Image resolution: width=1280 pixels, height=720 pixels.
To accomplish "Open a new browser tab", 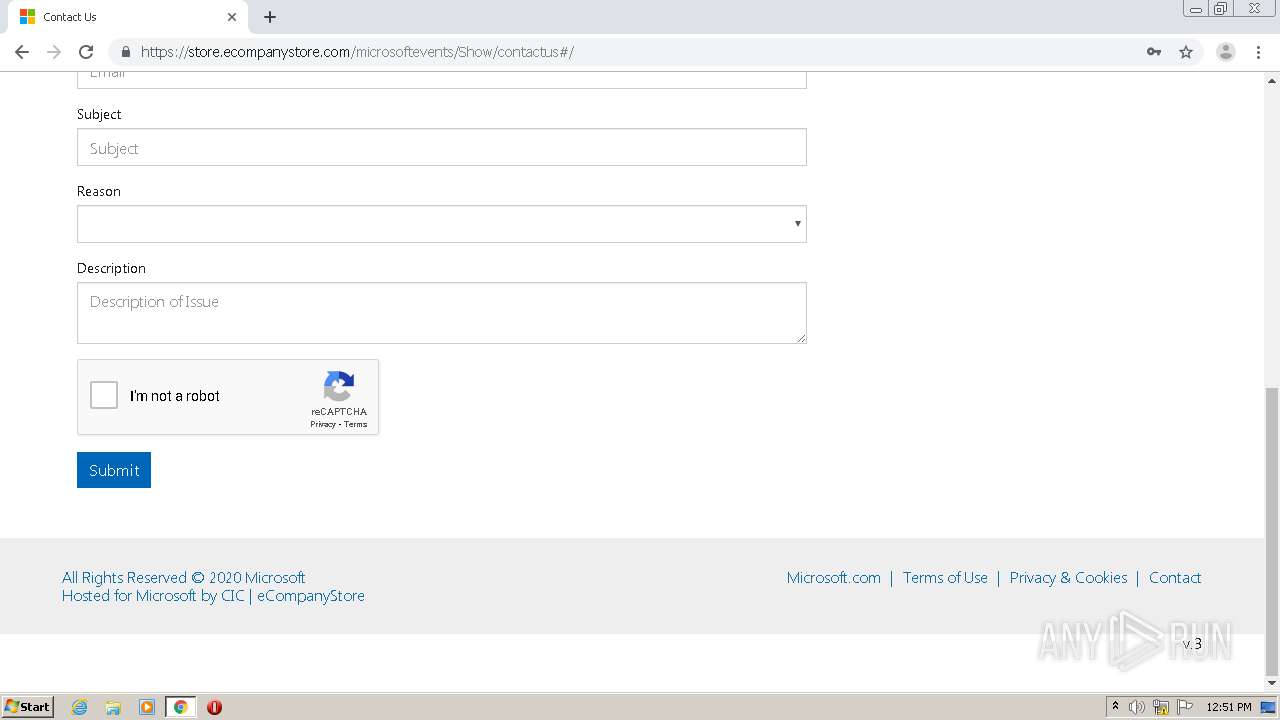I will point(270,17).
